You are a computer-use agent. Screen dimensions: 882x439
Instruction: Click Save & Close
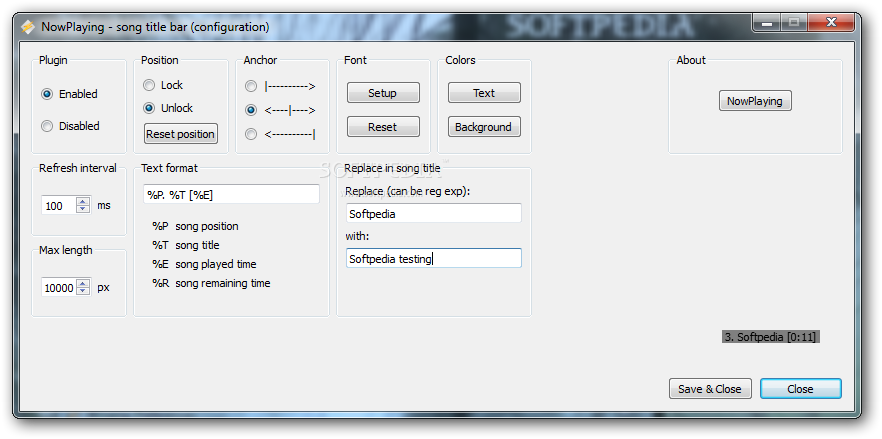(710, 389)
